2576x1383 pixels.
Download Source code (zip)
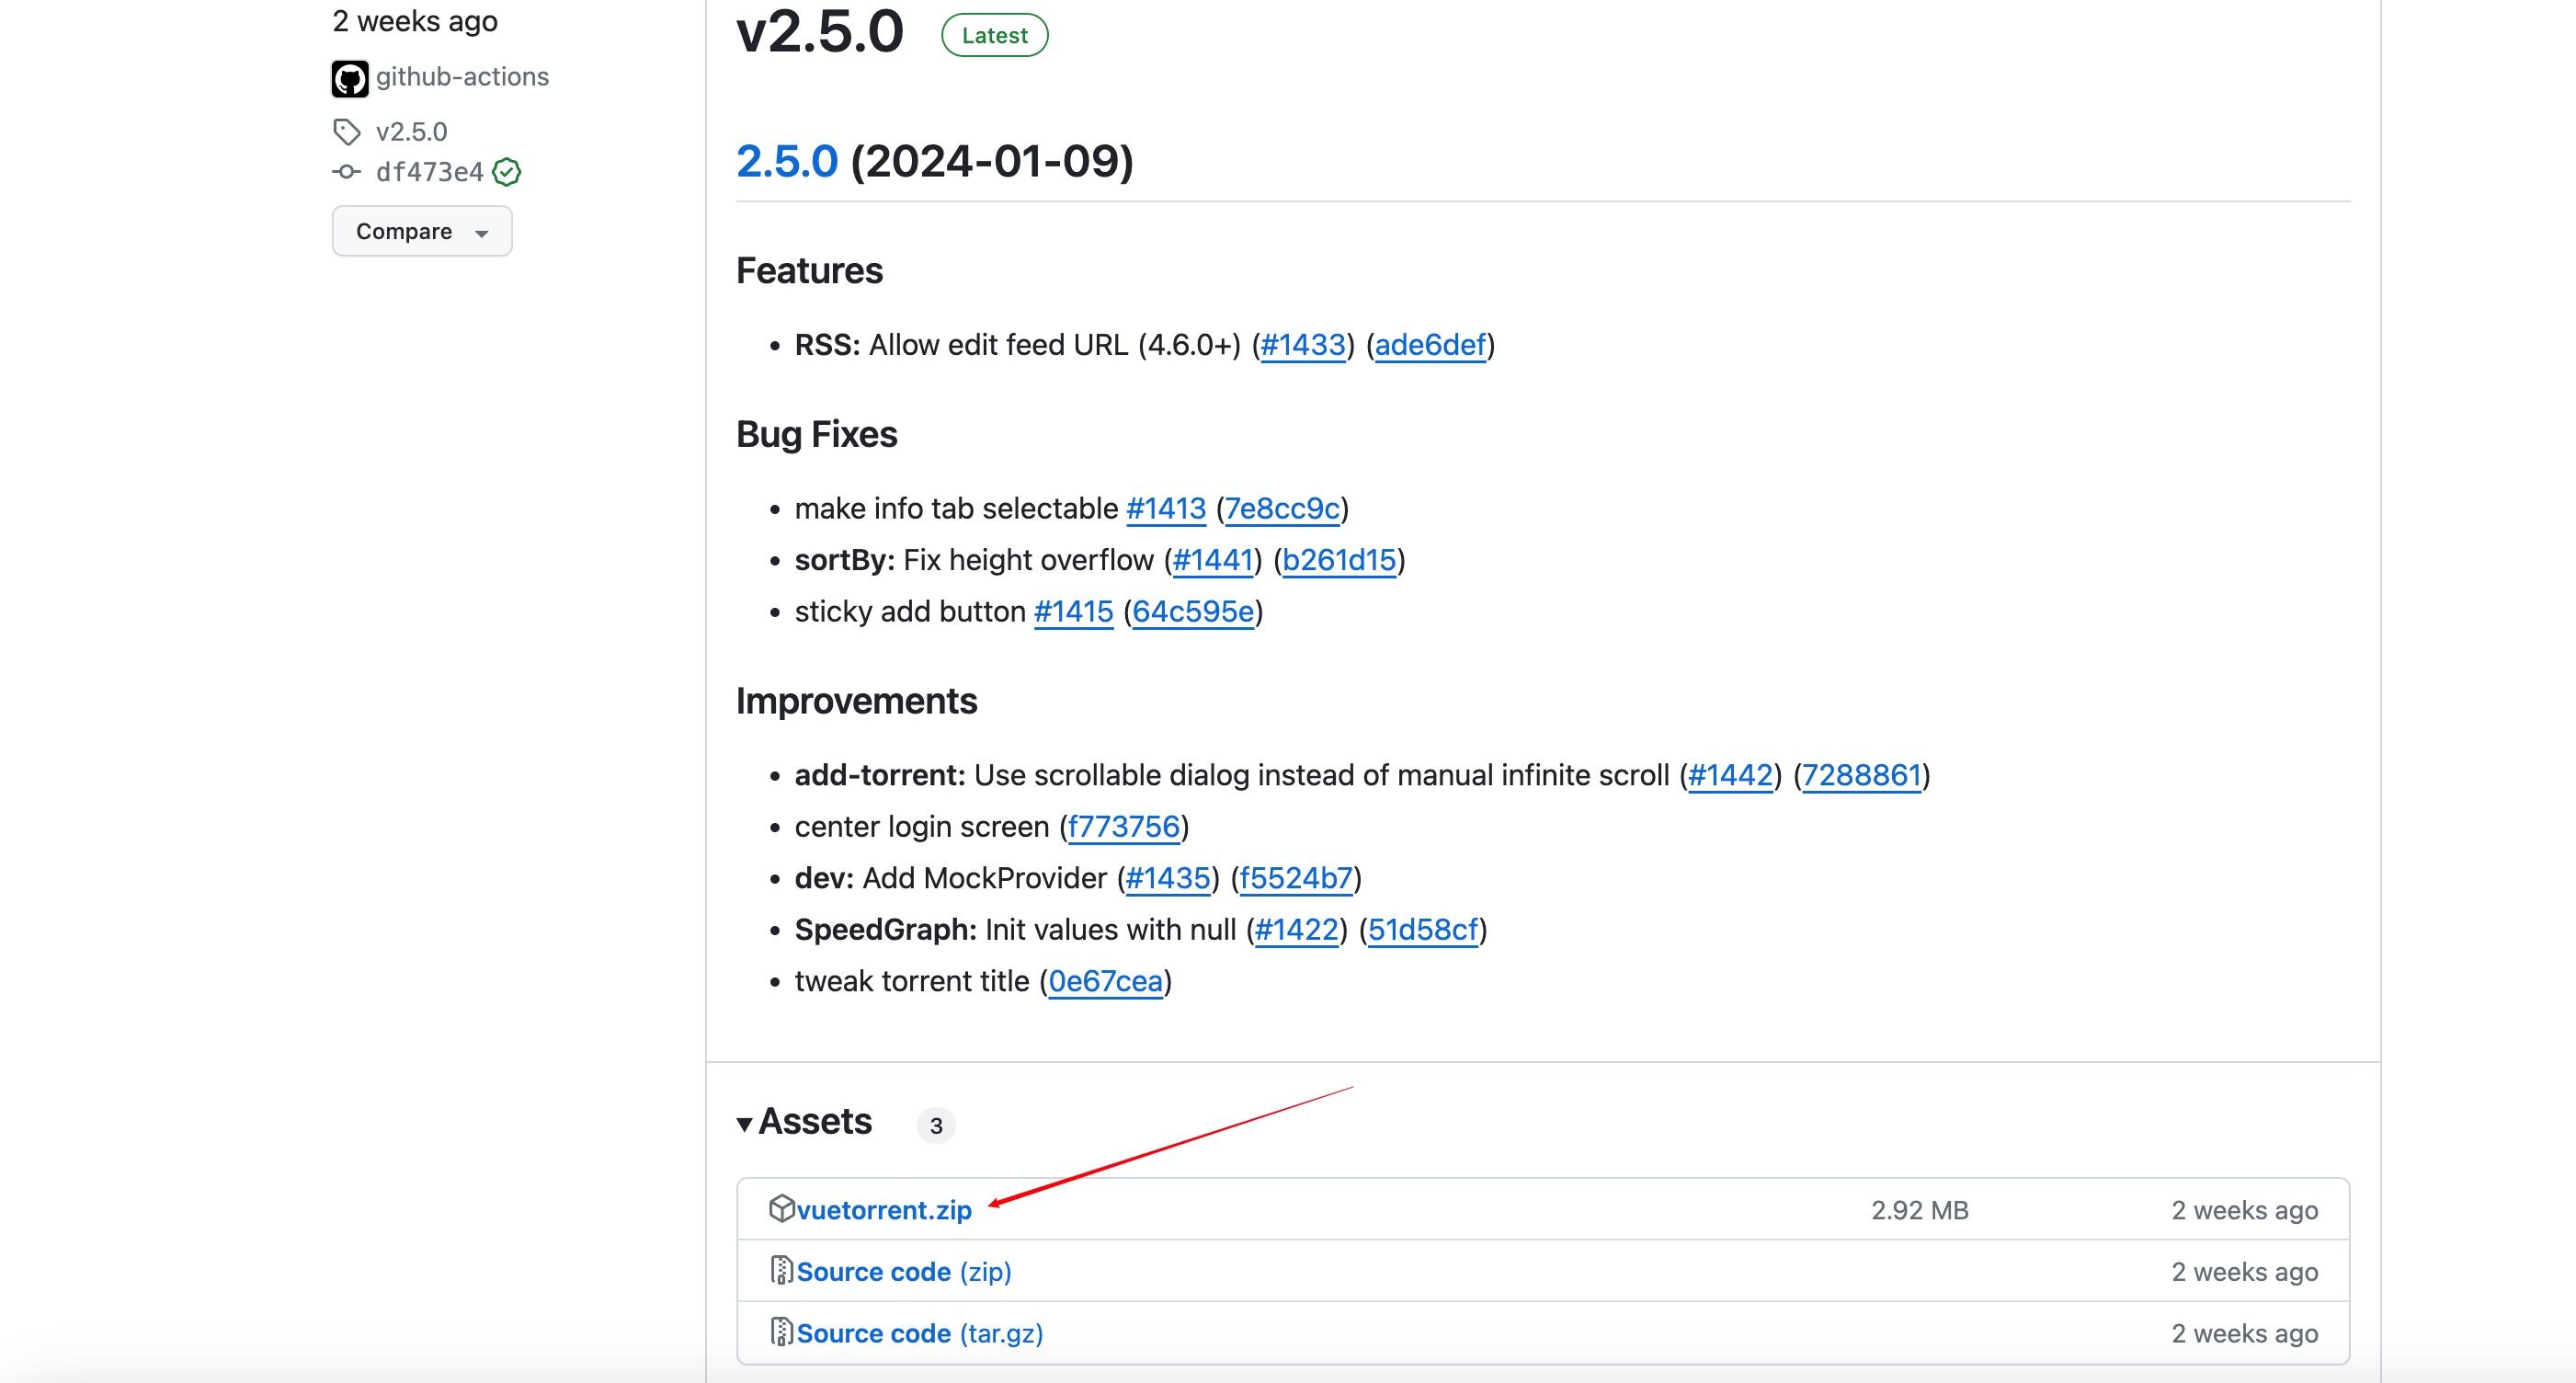(x=904, y=1272)
